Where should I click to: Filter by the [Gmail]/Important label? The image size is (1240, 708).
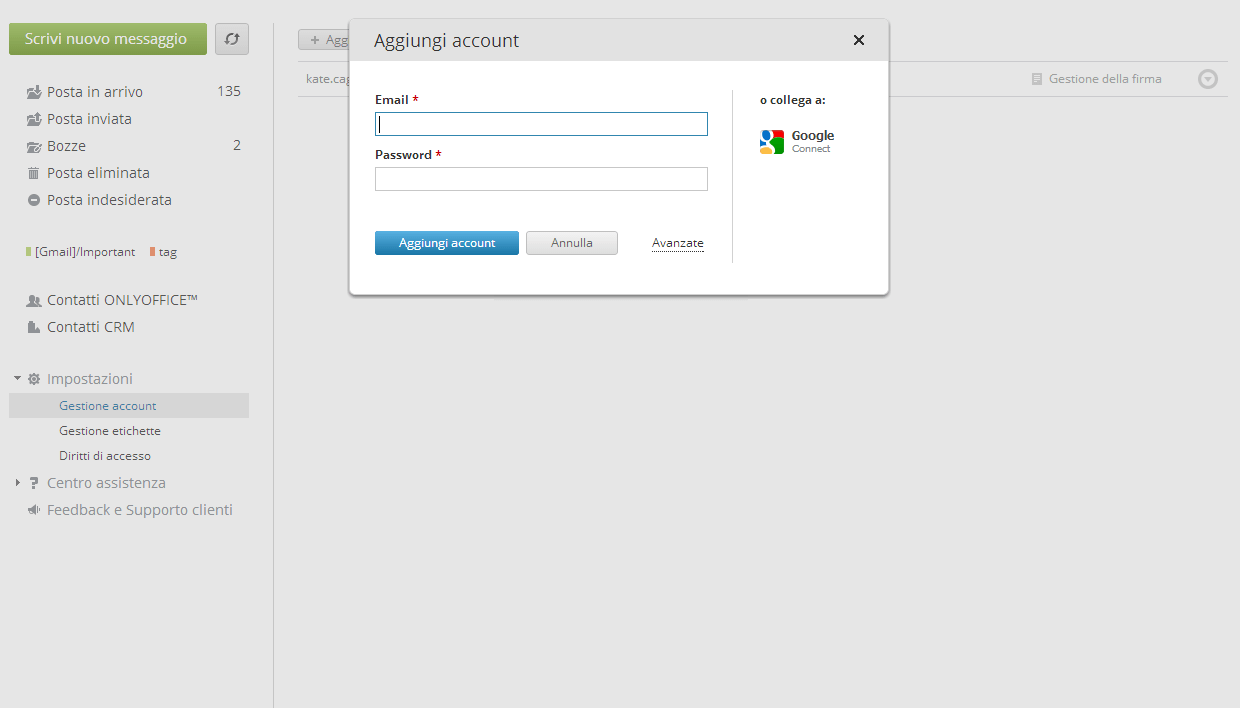click(x=81, y=252)
